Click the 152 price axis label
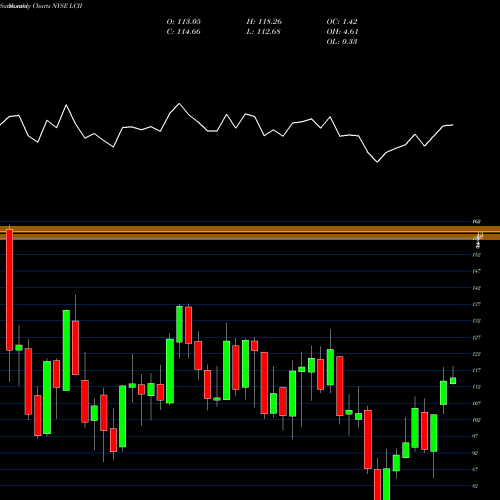The image size is (500, 500). tap(476, 255)
